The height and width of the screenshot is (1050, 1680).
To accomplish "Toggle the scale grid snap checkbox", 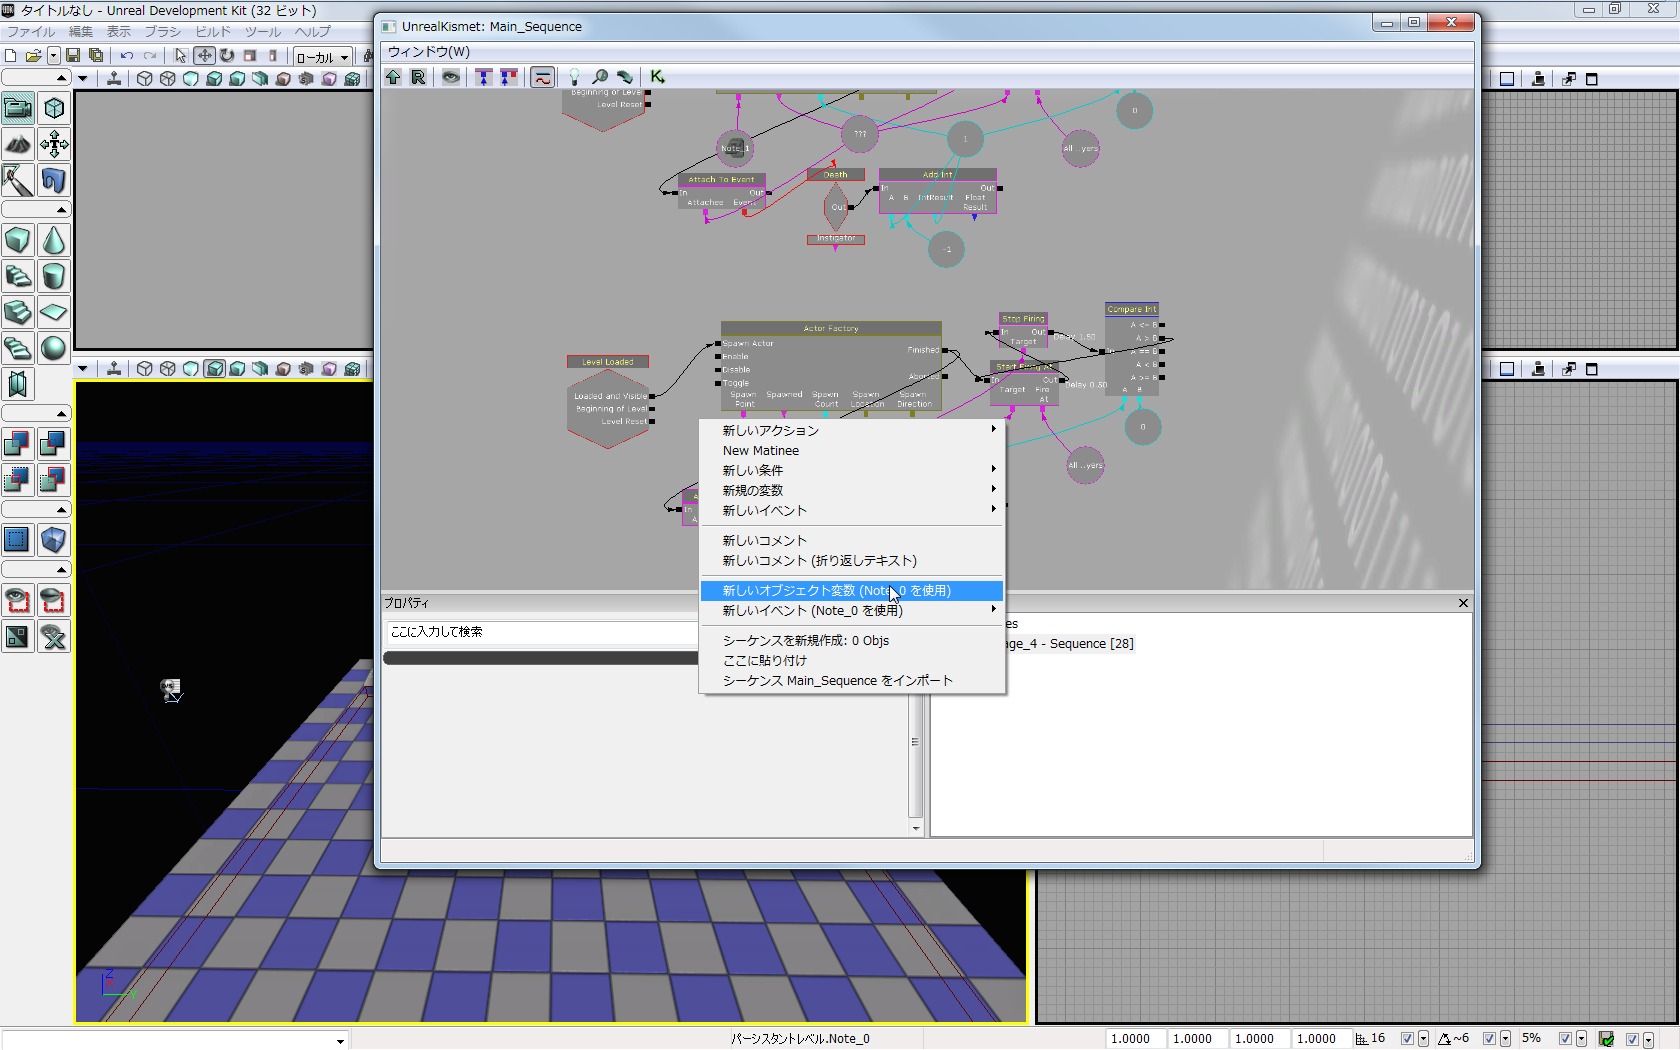I will [x=1565, y=1039].
